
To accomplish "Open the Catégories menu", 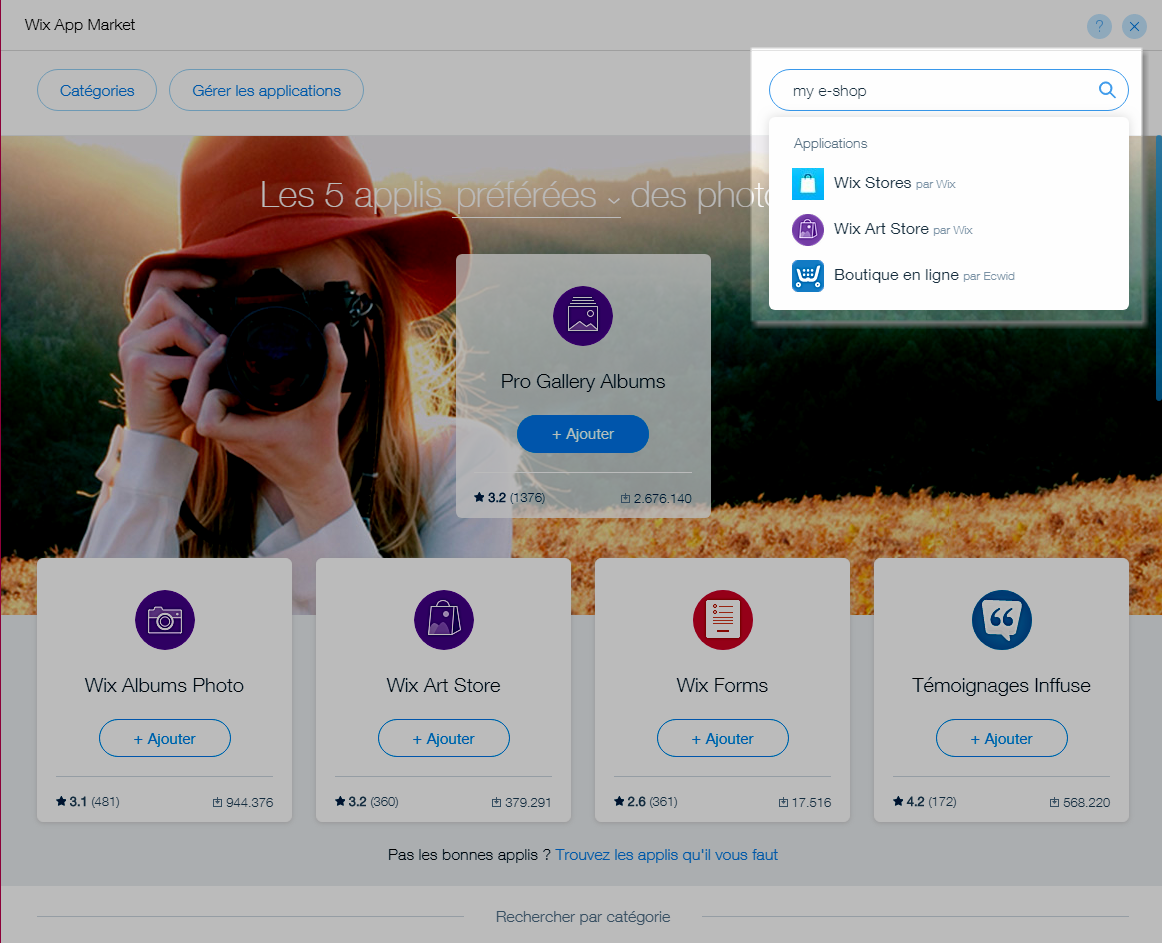I will coord(97,90).
